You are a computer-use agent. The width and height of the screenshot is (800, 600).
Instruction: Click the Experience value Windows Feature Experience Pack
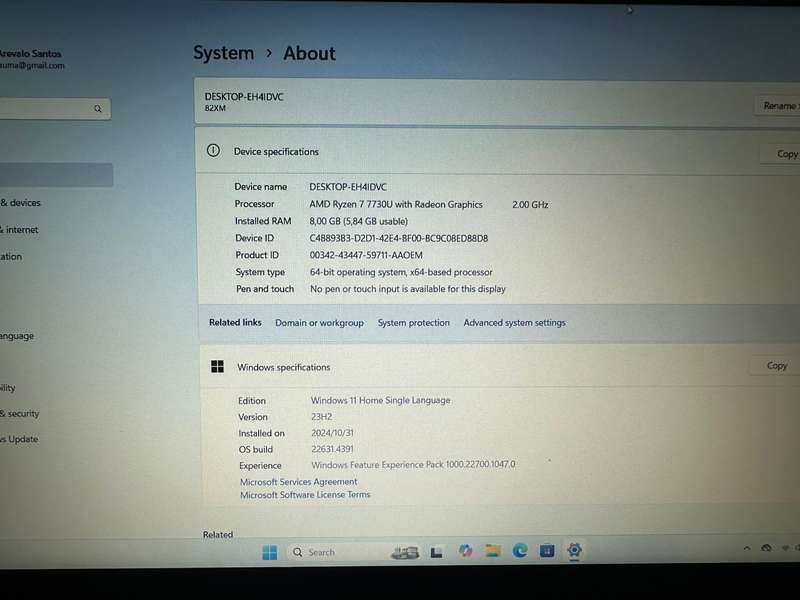(x=413, y=465)
